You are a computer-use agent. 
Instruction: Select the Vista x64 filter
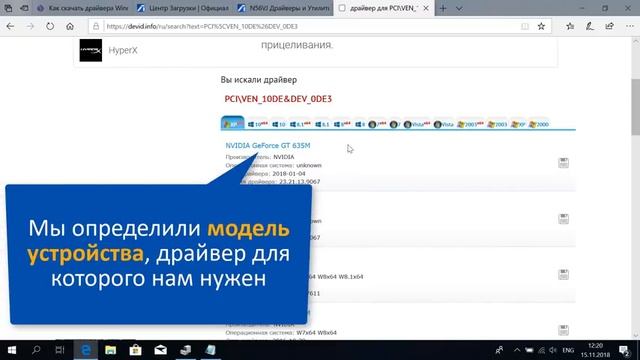pos(417,124)
